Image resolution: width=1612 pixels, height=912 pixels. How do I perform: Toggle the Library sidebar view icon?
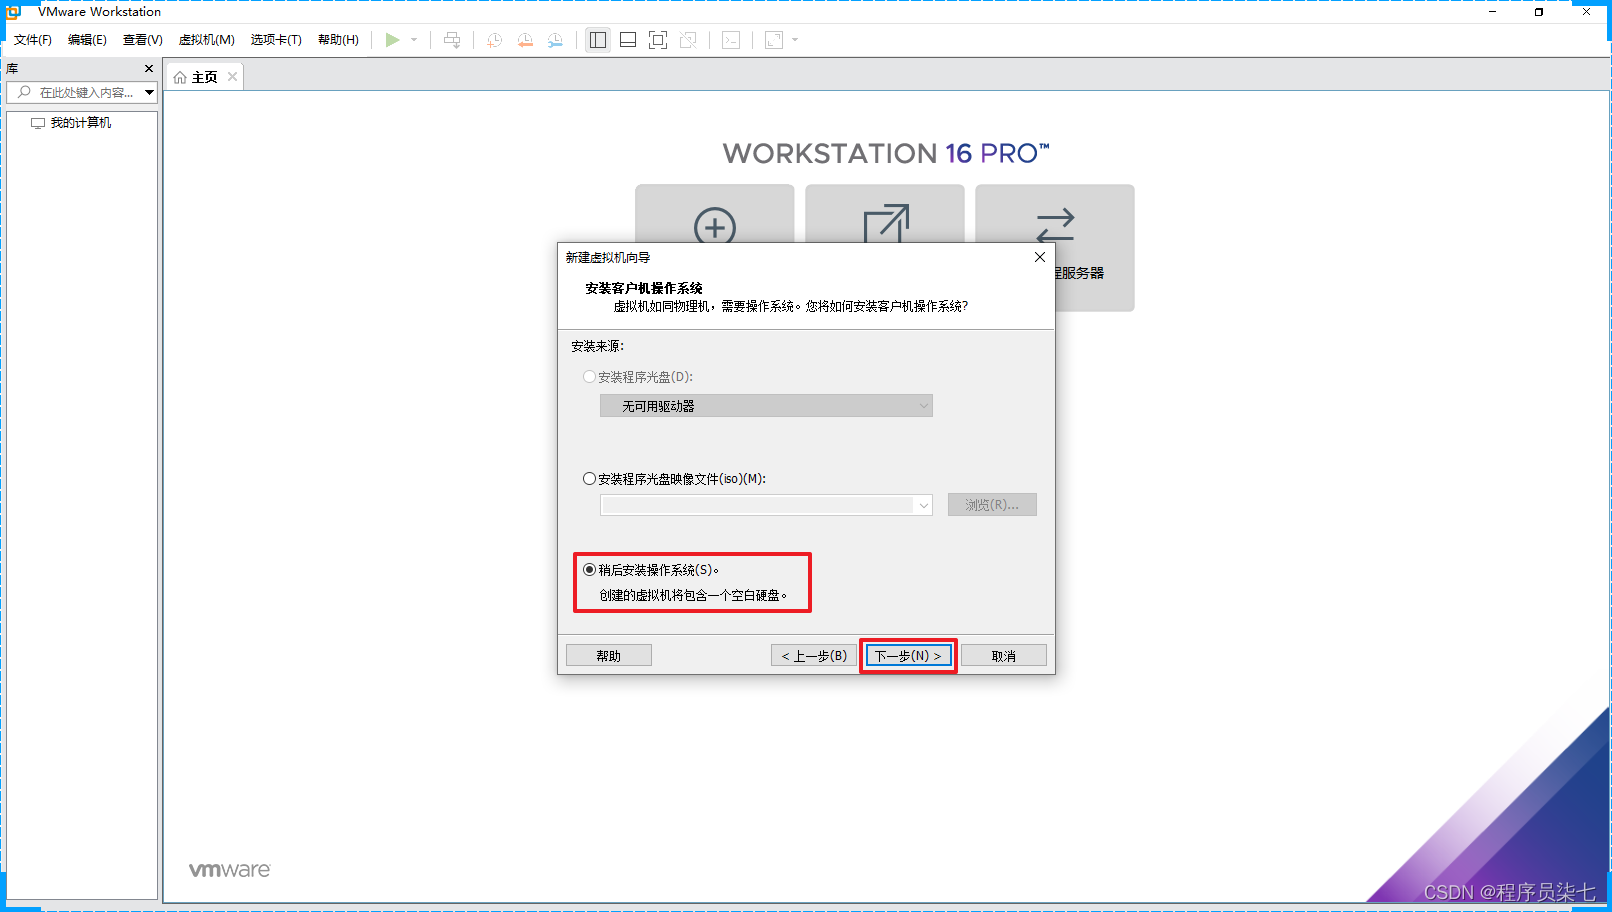(x=598, y=40)
